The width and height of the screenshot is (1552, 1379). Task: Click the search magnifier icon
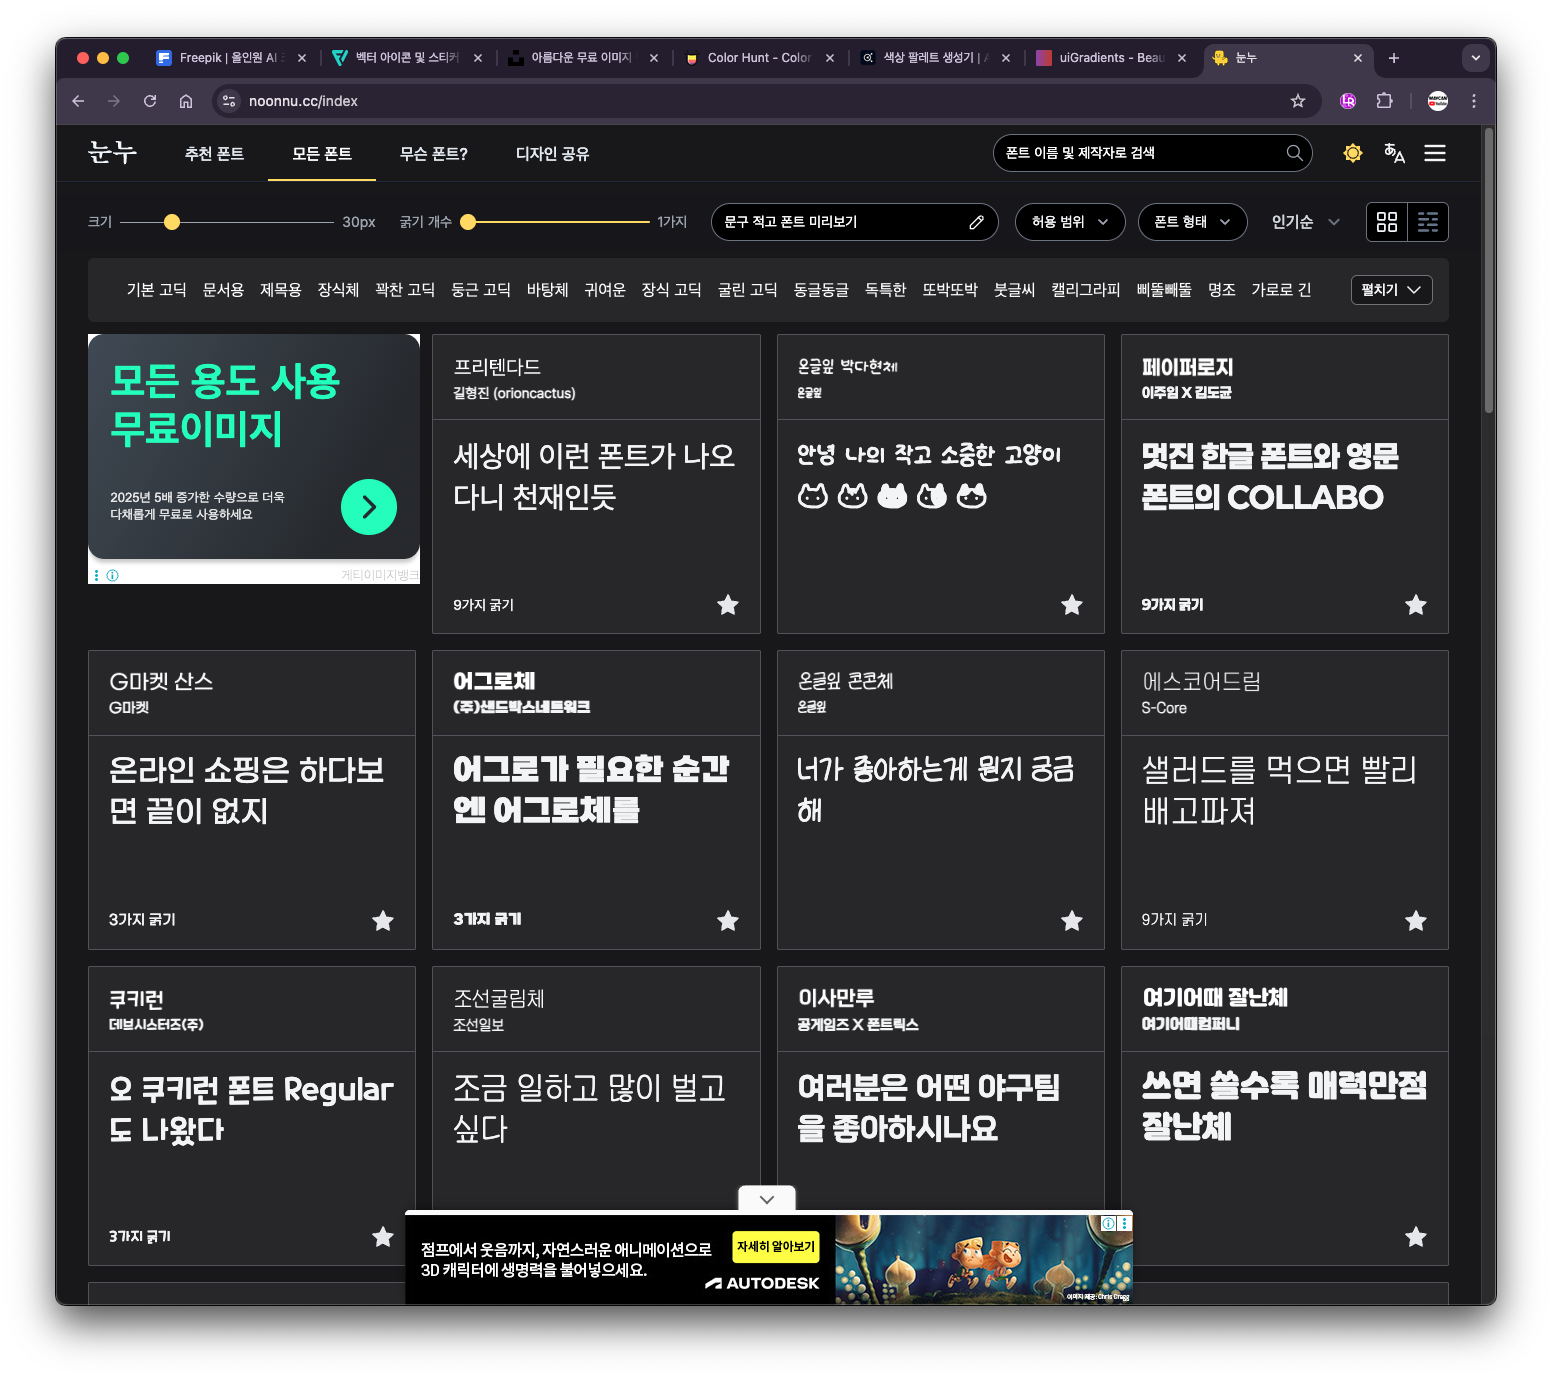[1294, 153]
